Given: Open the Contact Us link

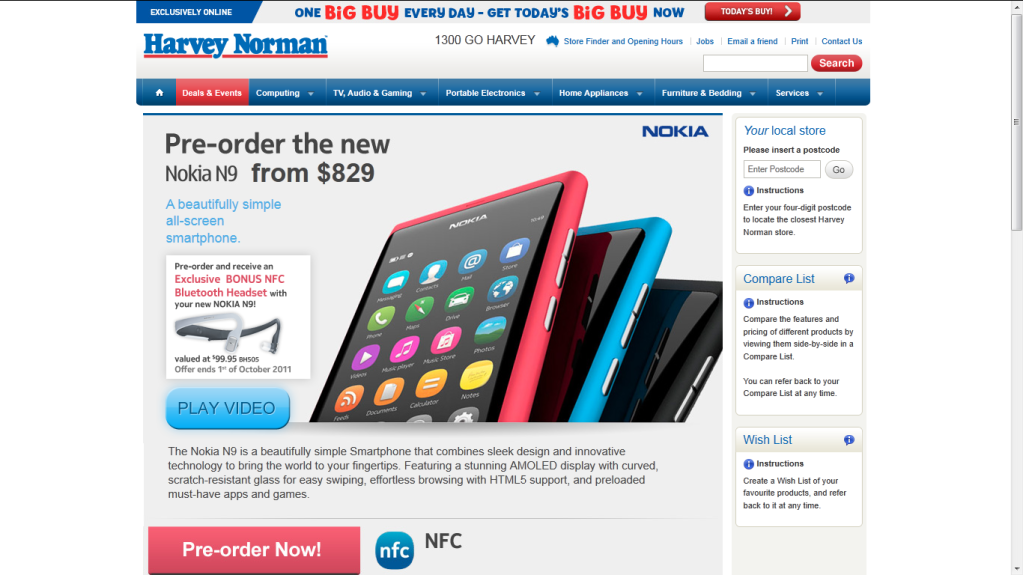Looking at the screenshot, I should click(842, 41).
